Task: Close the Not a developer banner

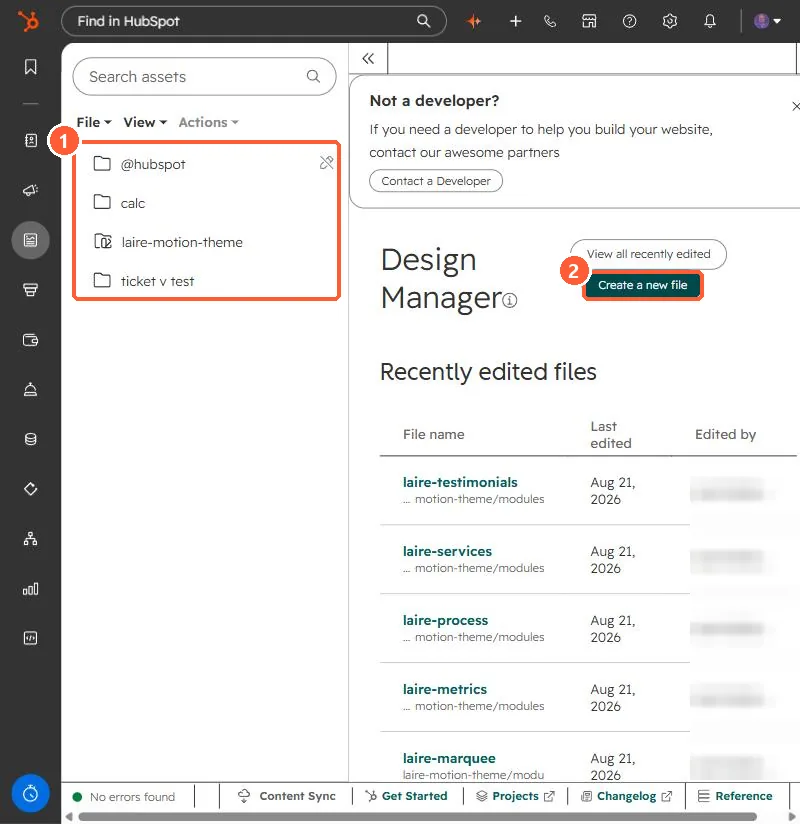Action: click(795, 106)
